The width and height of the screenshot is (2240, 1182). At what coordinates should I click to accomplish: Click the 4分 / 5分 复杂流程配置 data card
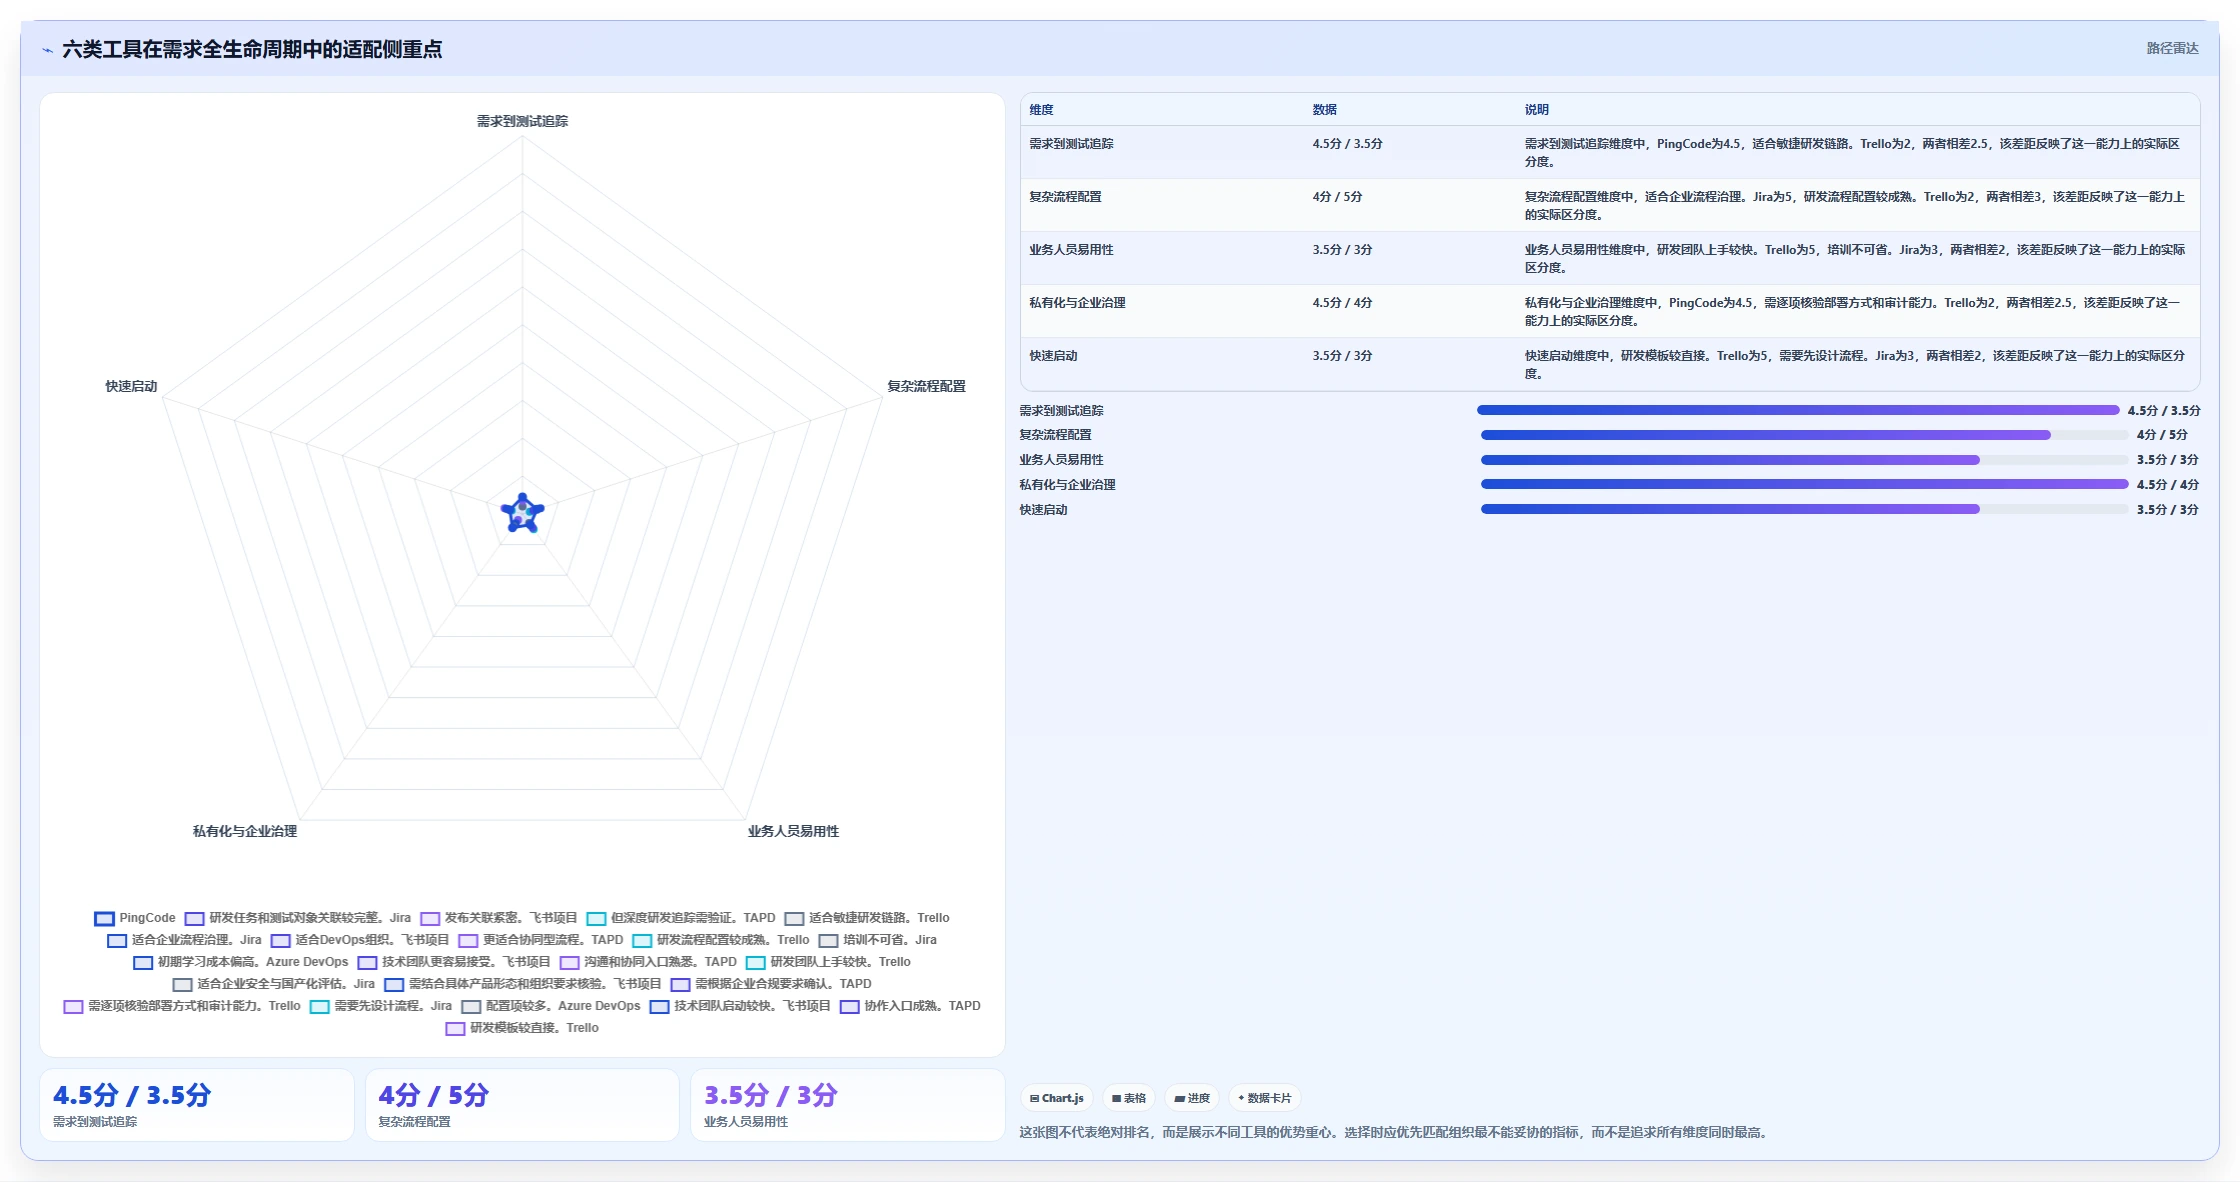click(x=522, y=1105)
